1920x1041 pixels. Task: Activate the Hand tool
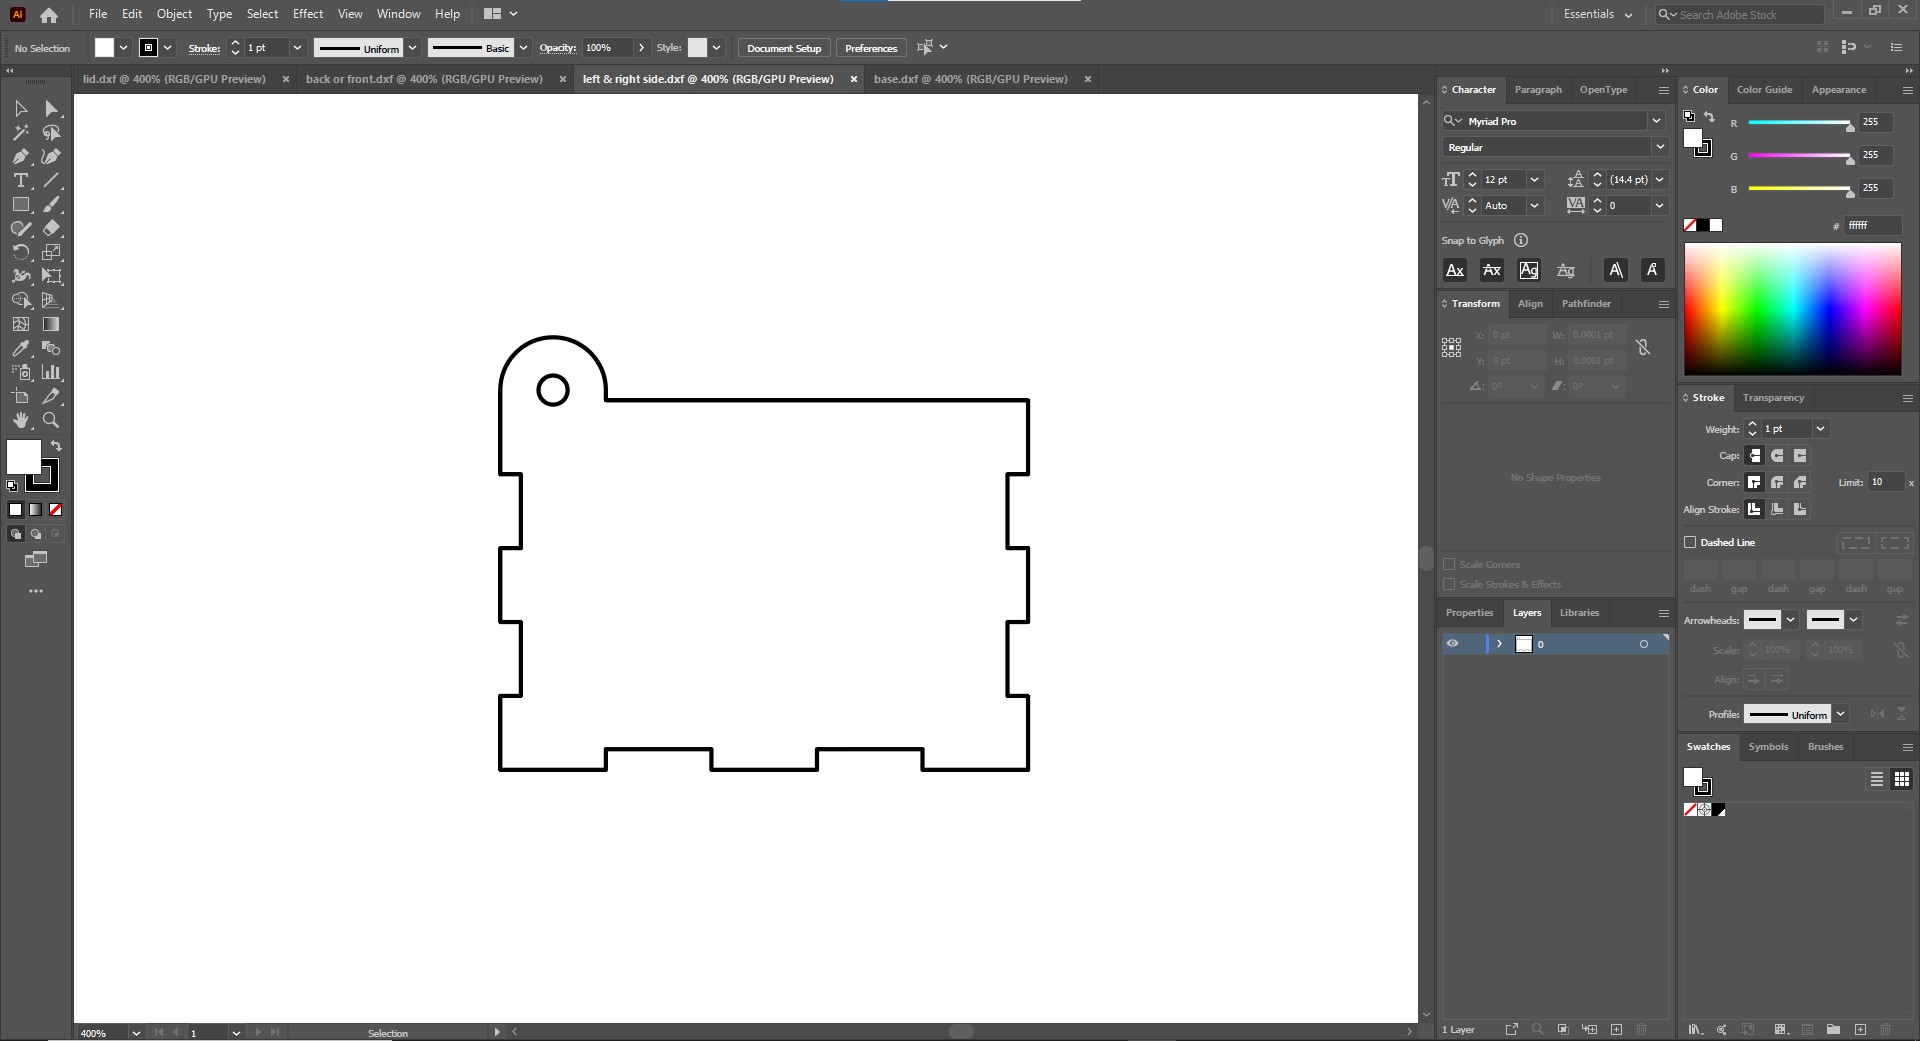(x=20, y=420)
